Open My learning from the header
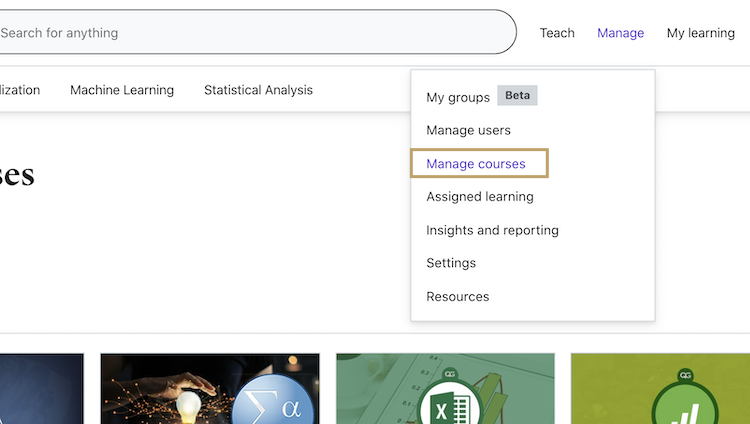 coord(700,33)
